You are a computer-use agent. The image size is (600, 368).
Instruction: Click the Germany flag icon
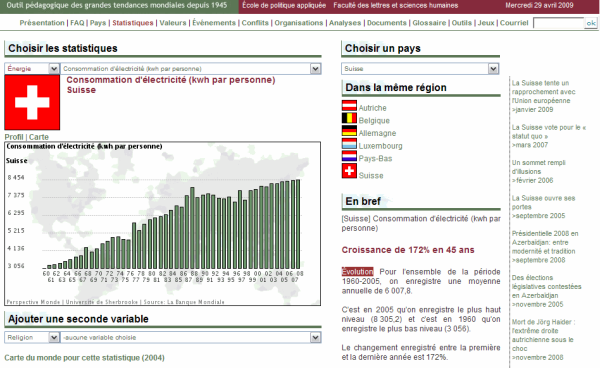349,130
